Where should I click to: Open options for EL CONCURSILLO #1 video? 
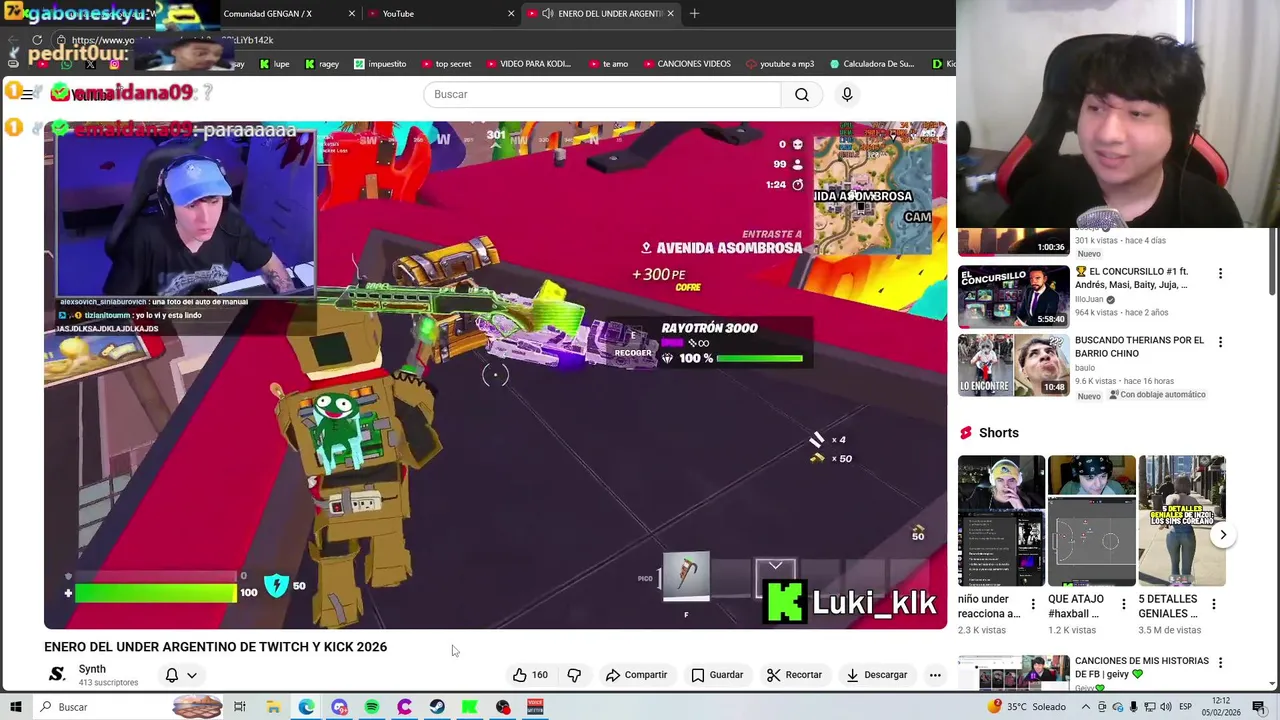click(1220, 273)
